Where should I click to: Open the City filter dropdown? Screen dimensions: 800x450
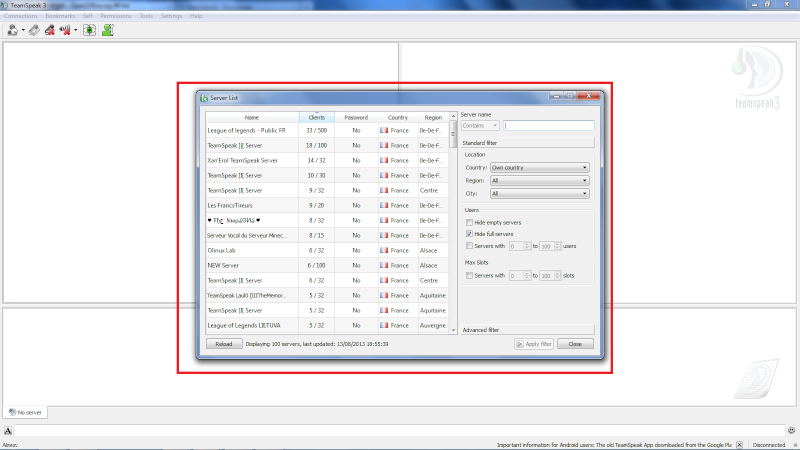(x=540, y=194)
